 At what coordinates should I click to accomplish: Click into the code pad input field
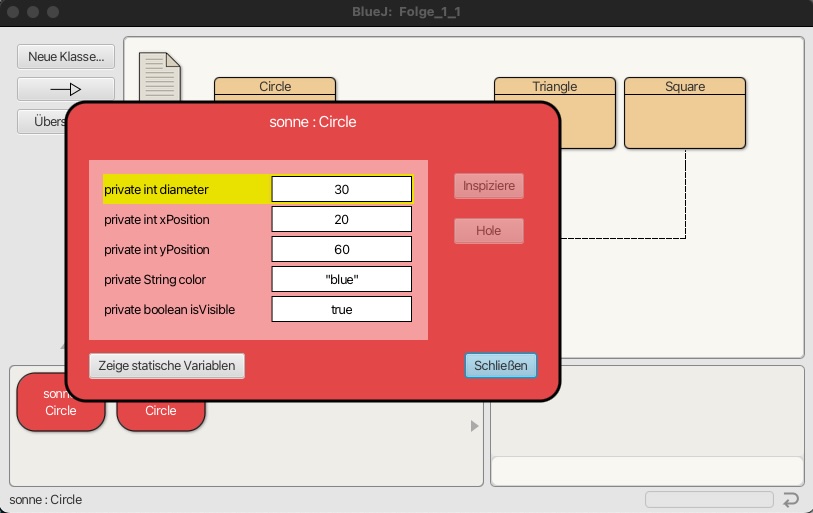(646, 470)
